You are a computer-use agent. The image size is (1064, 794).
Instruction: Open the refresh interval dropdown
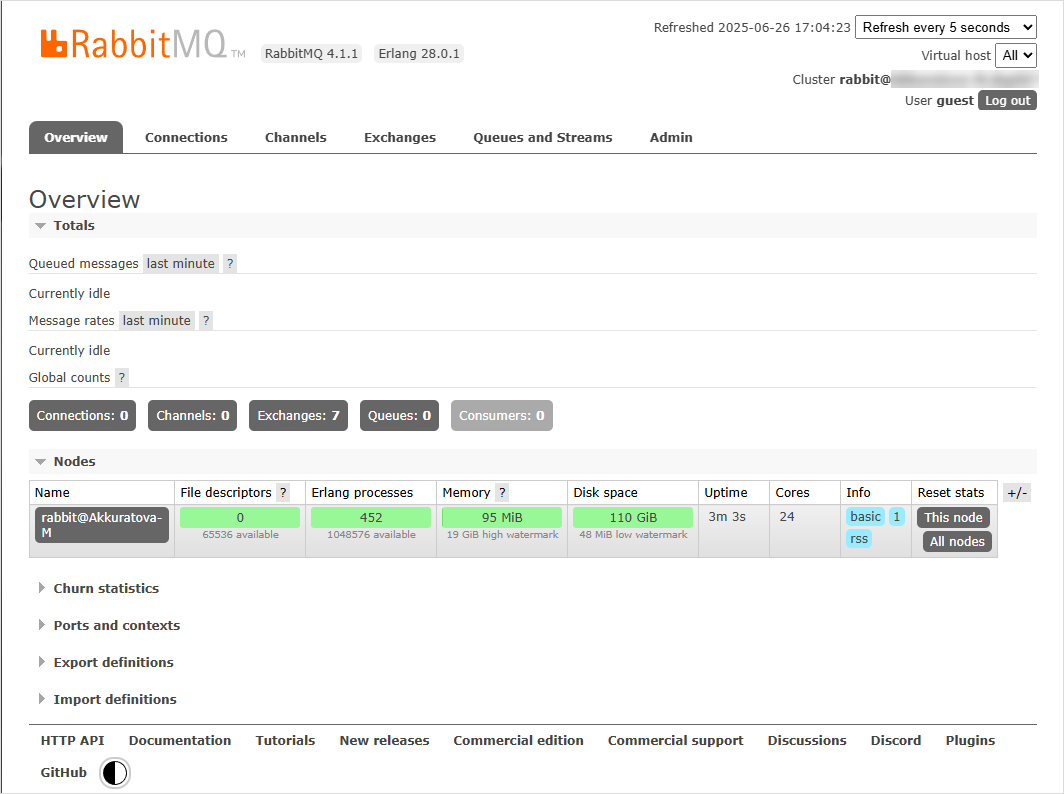945,28
